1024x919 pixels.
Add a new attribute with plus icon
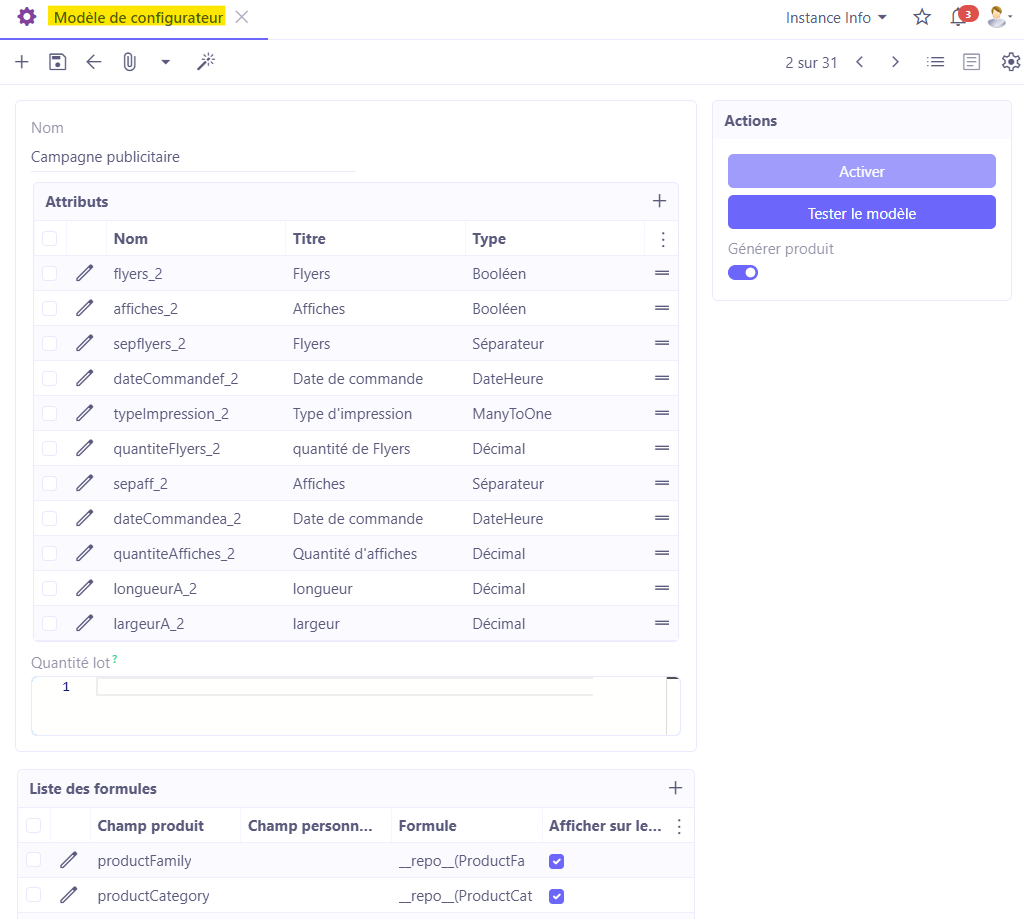(660, 201)
